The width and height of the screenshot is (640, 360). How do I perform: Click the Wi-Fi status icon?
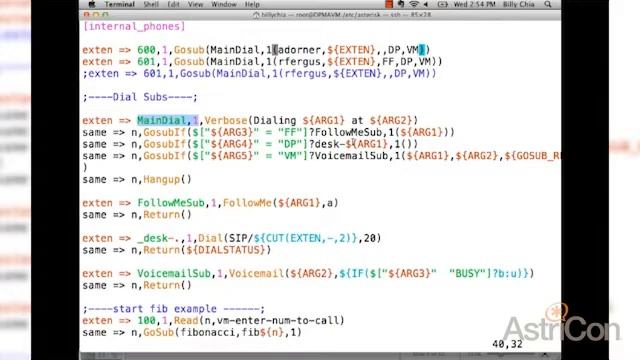pos(414,4)
